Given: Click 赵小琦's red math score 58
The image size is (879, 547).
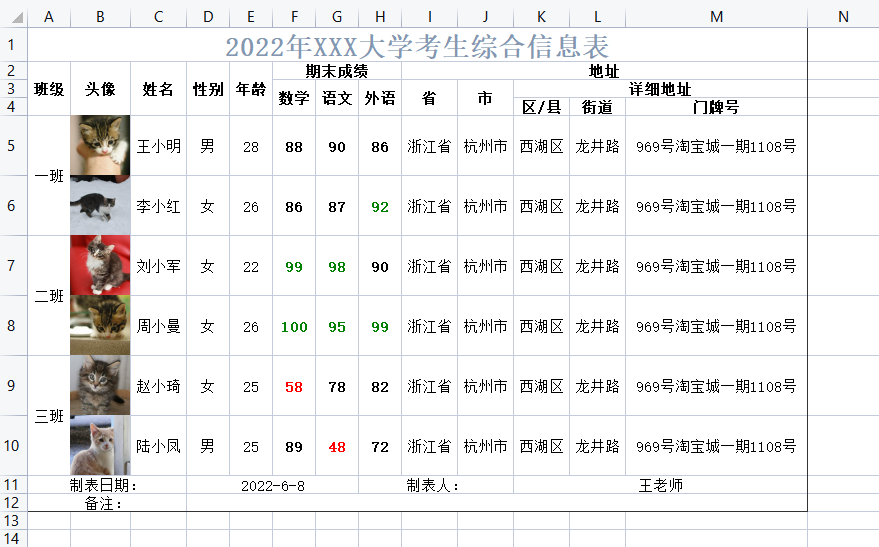Looking at the screenshot, I should click(294, 386).
